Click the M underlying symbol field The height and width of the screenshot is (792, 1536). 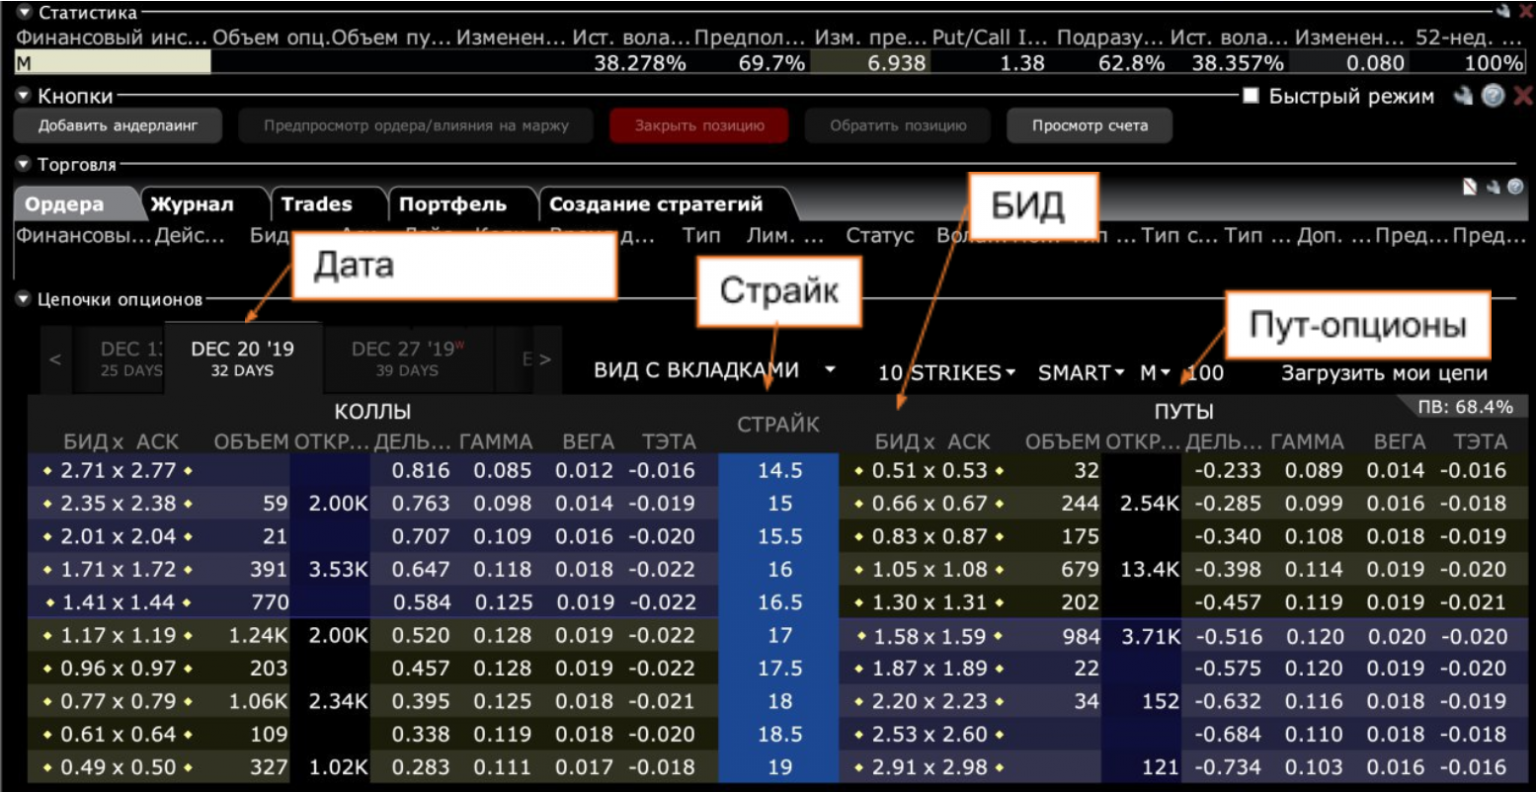tap(113, 63)
